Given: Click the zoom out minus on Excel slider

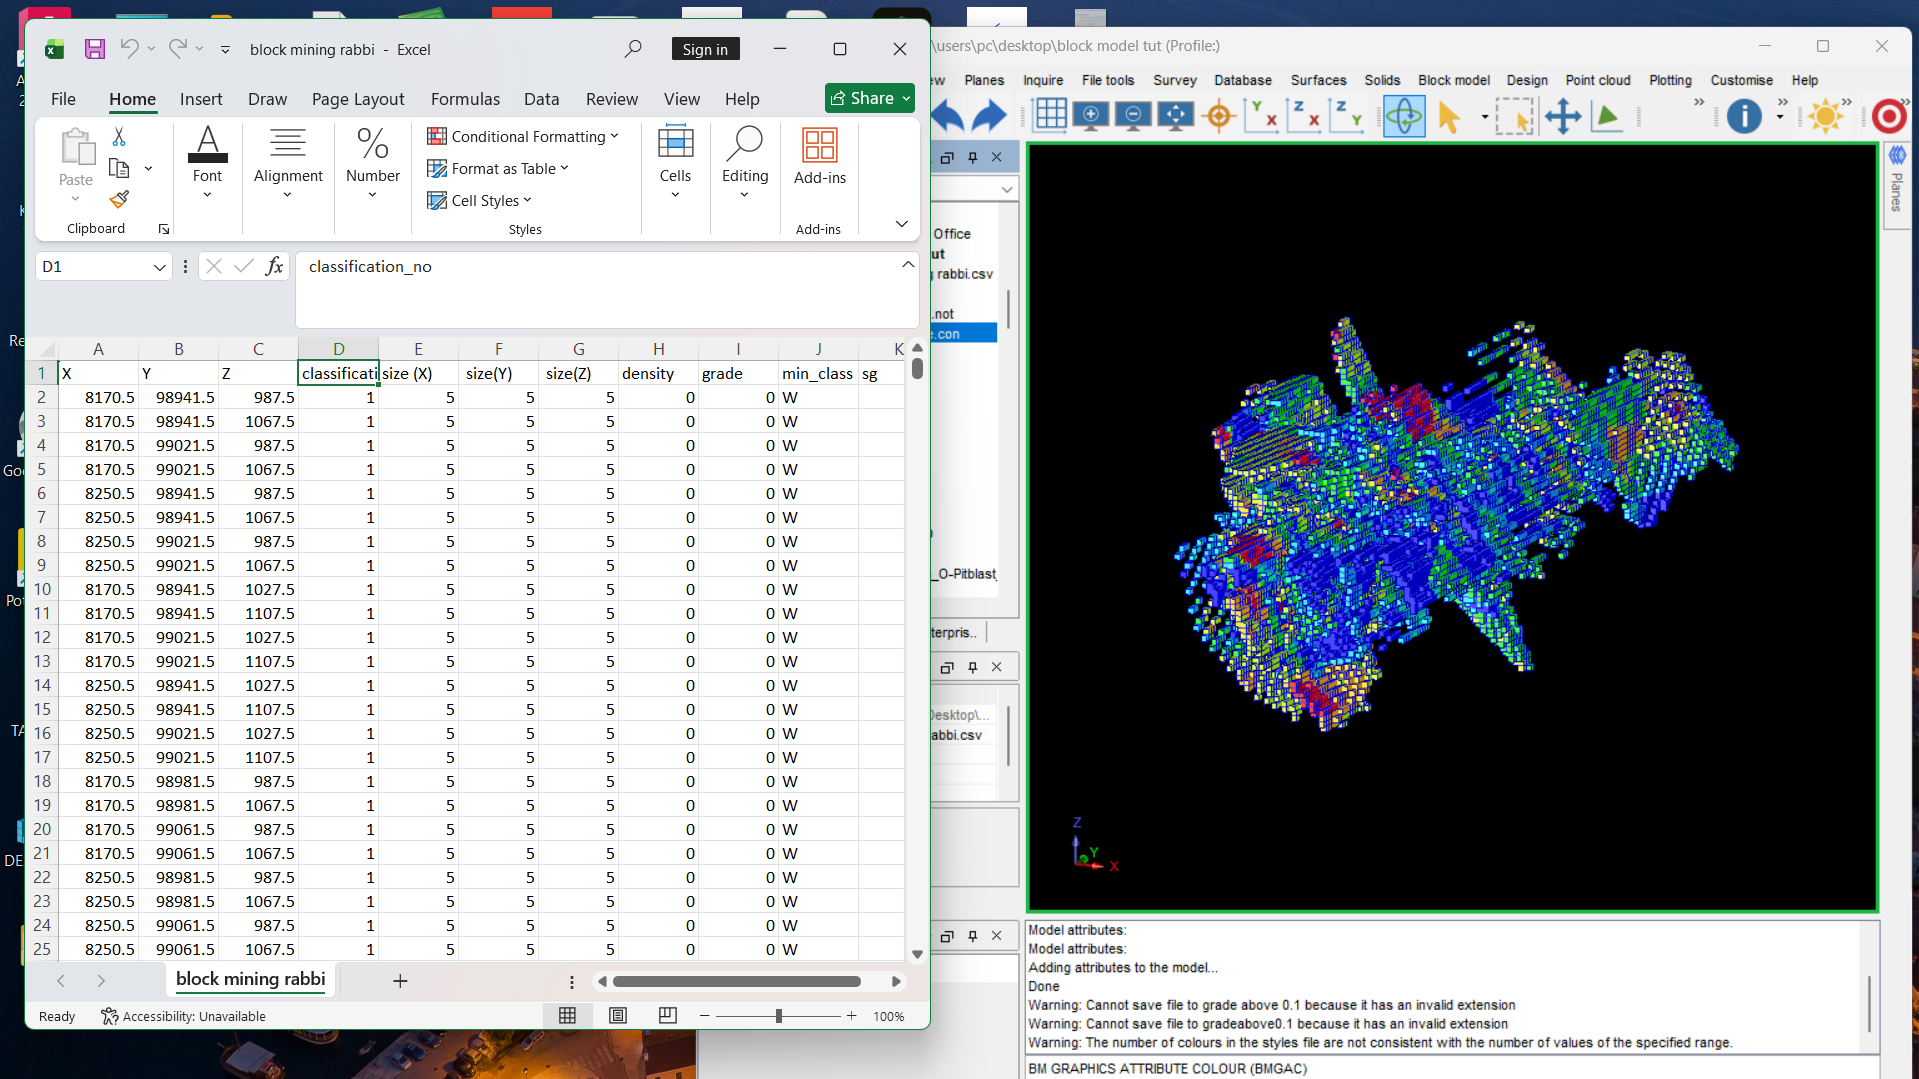Looking at the screenshot, I should (x=705, y=1016).
